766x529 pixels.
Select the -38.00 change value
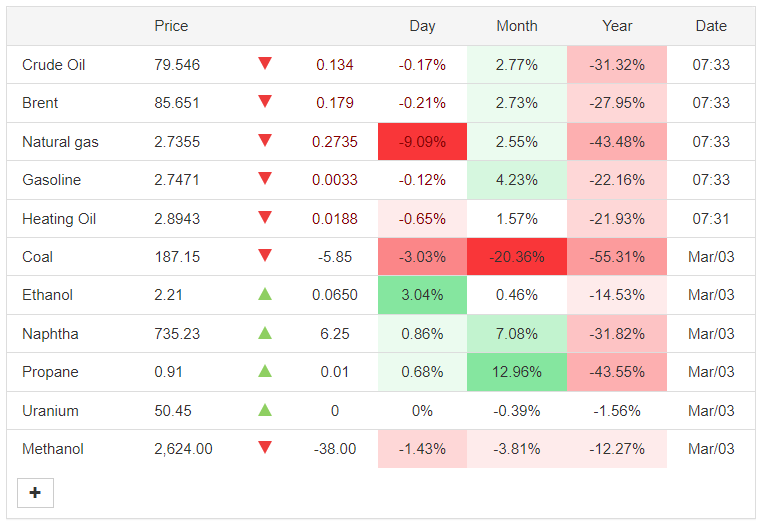pos(335,448)
